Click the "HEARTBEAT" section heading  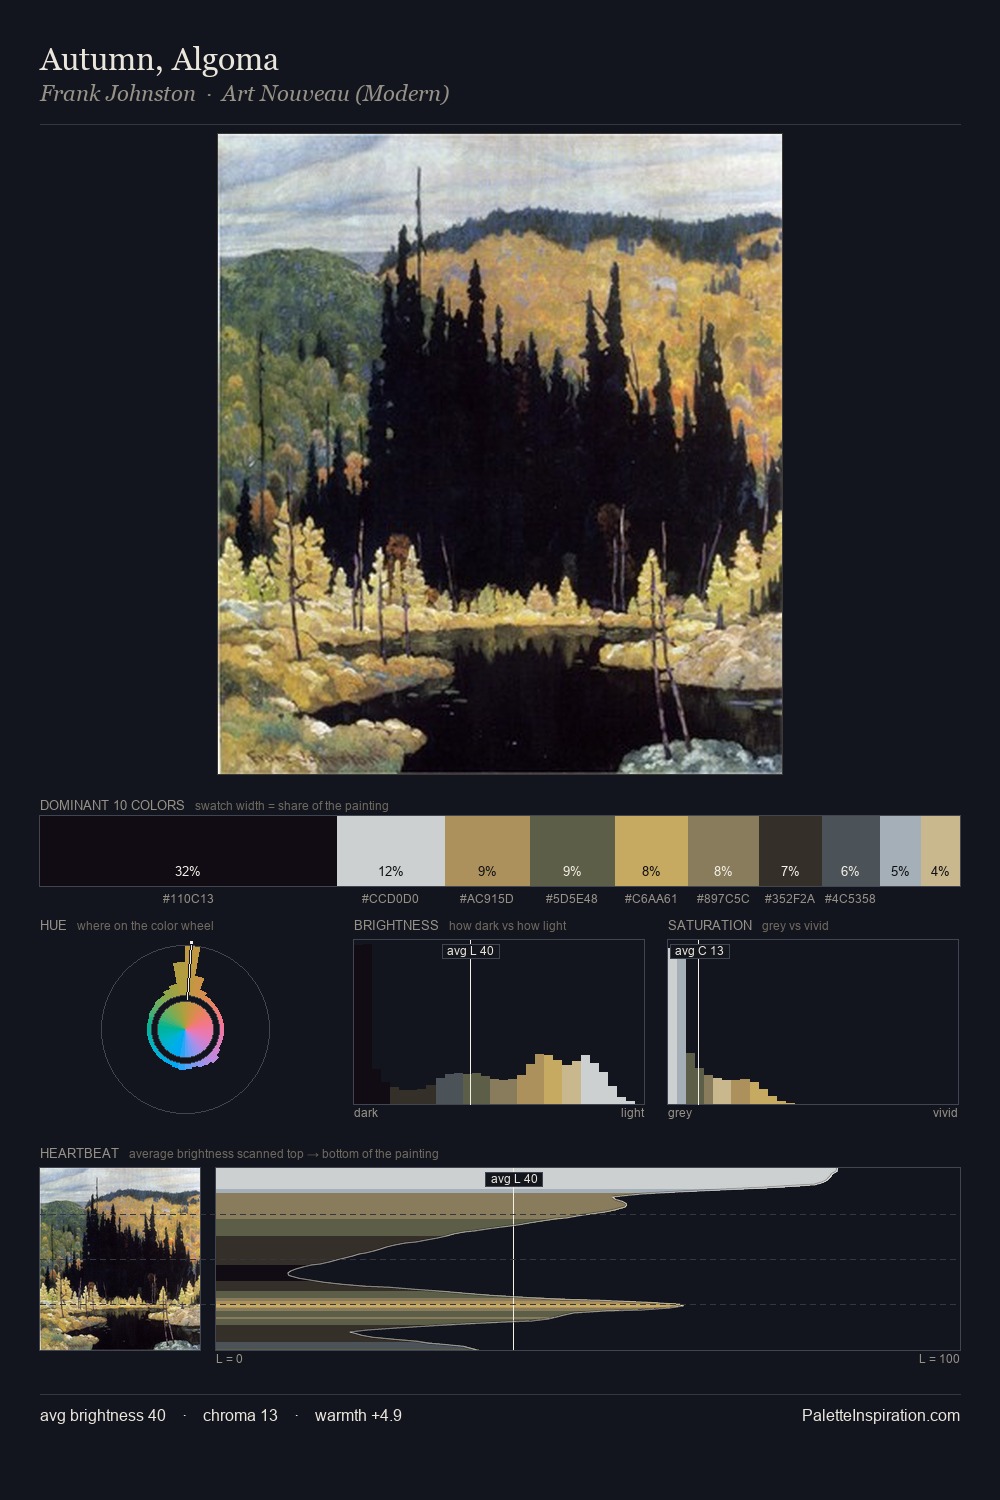79,1154
